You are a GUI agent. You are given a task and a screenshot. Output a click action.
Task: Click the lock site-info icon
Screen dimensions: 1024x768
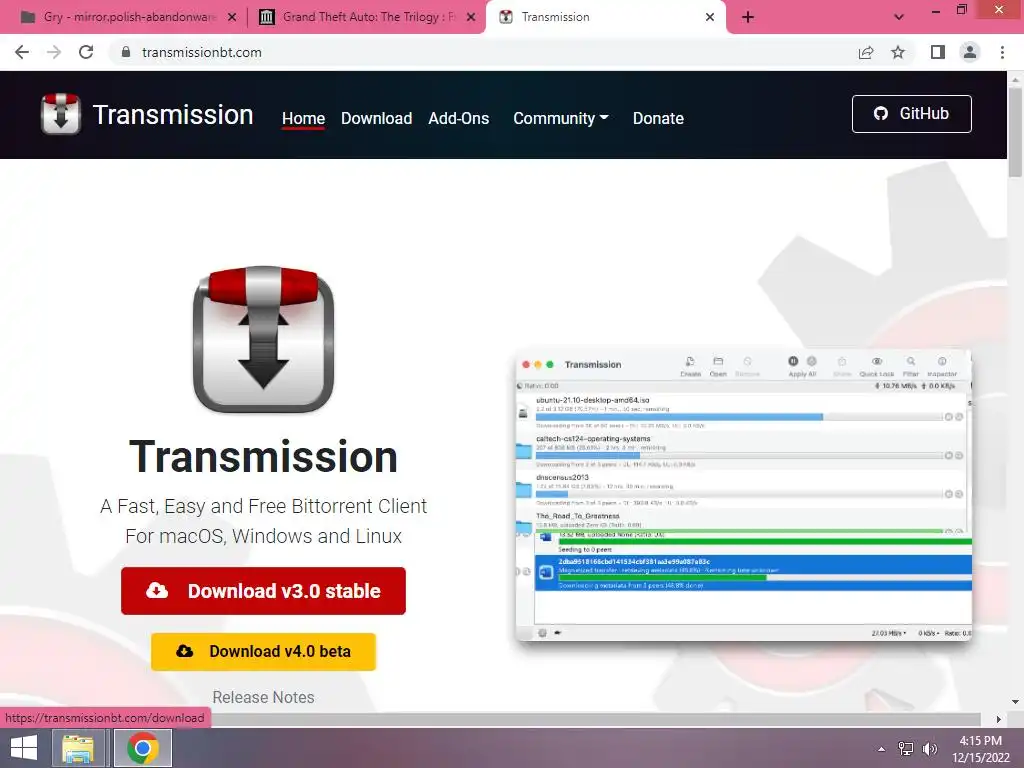point(126,52)
